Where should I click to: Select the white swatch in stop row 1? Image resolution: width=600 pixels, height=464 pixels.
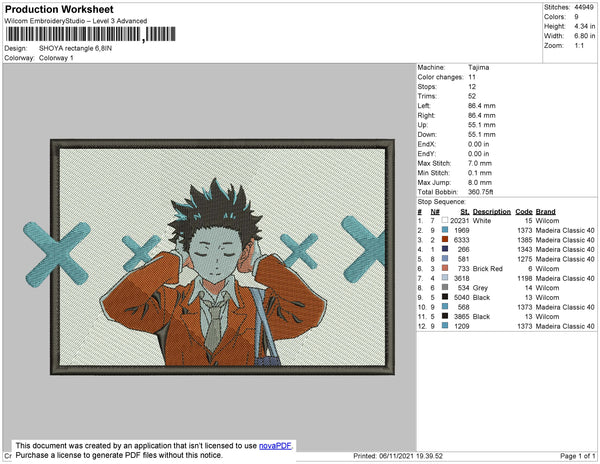coord(445,220)
